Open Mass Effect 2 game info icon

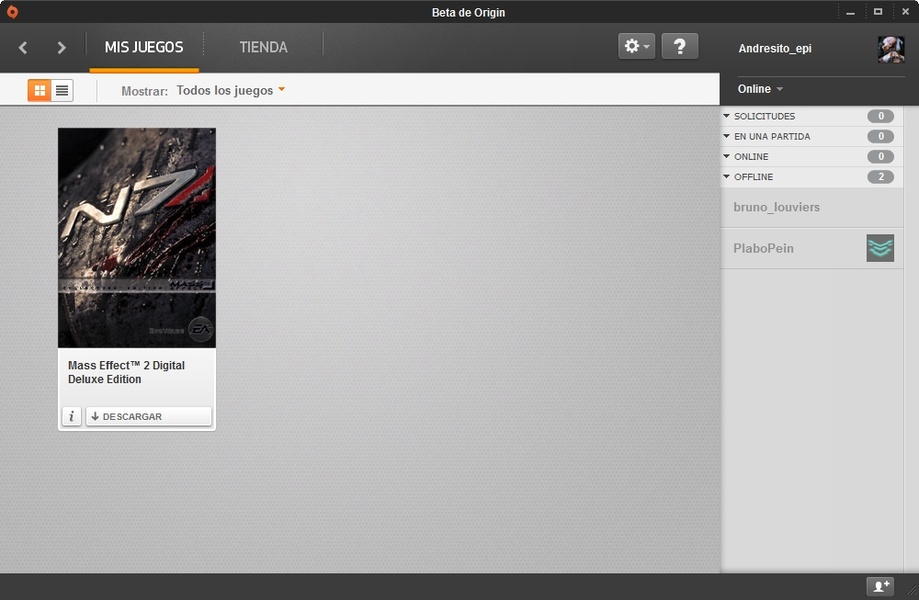(x=71, y=417)
